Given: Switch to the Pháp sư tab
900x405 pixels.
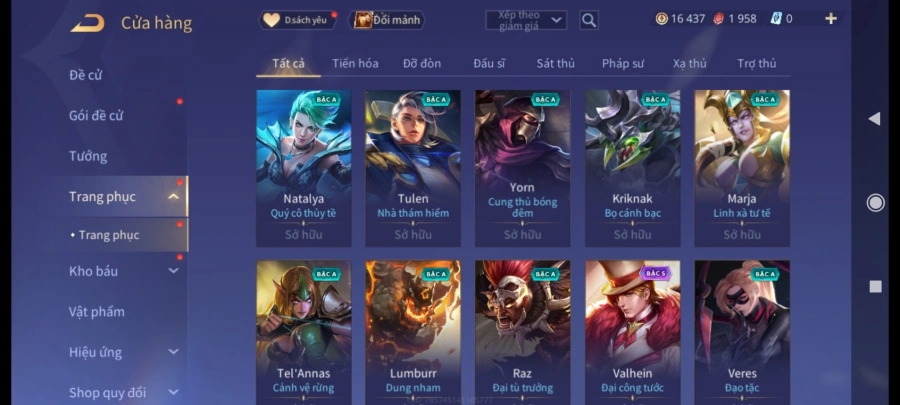Looking at the screenshot, I should [623, 63].
